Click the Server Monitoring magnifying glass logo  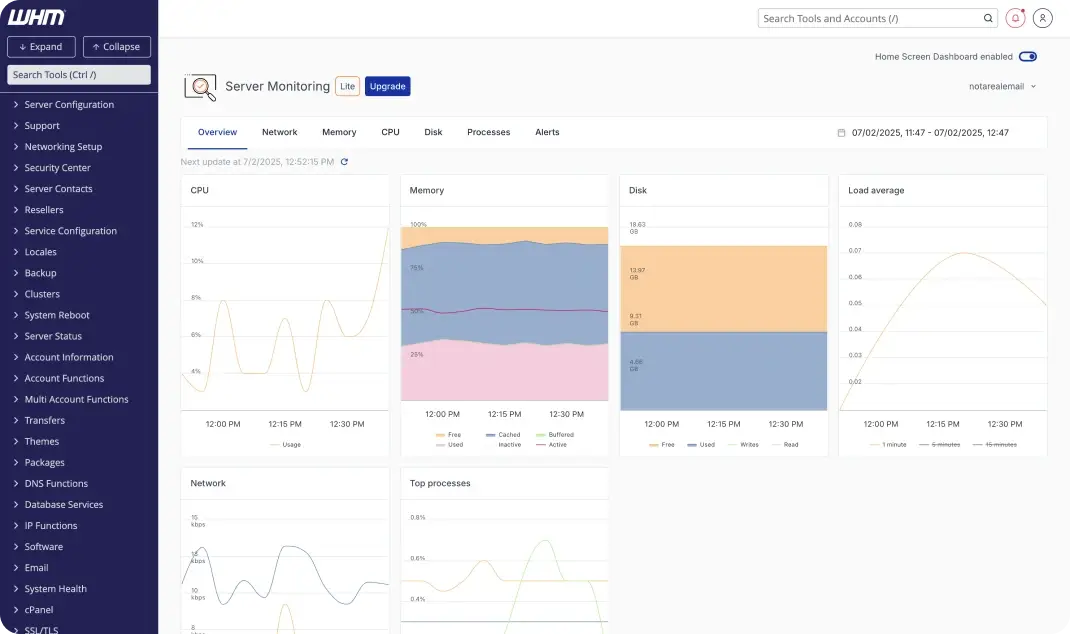[200, 87]
